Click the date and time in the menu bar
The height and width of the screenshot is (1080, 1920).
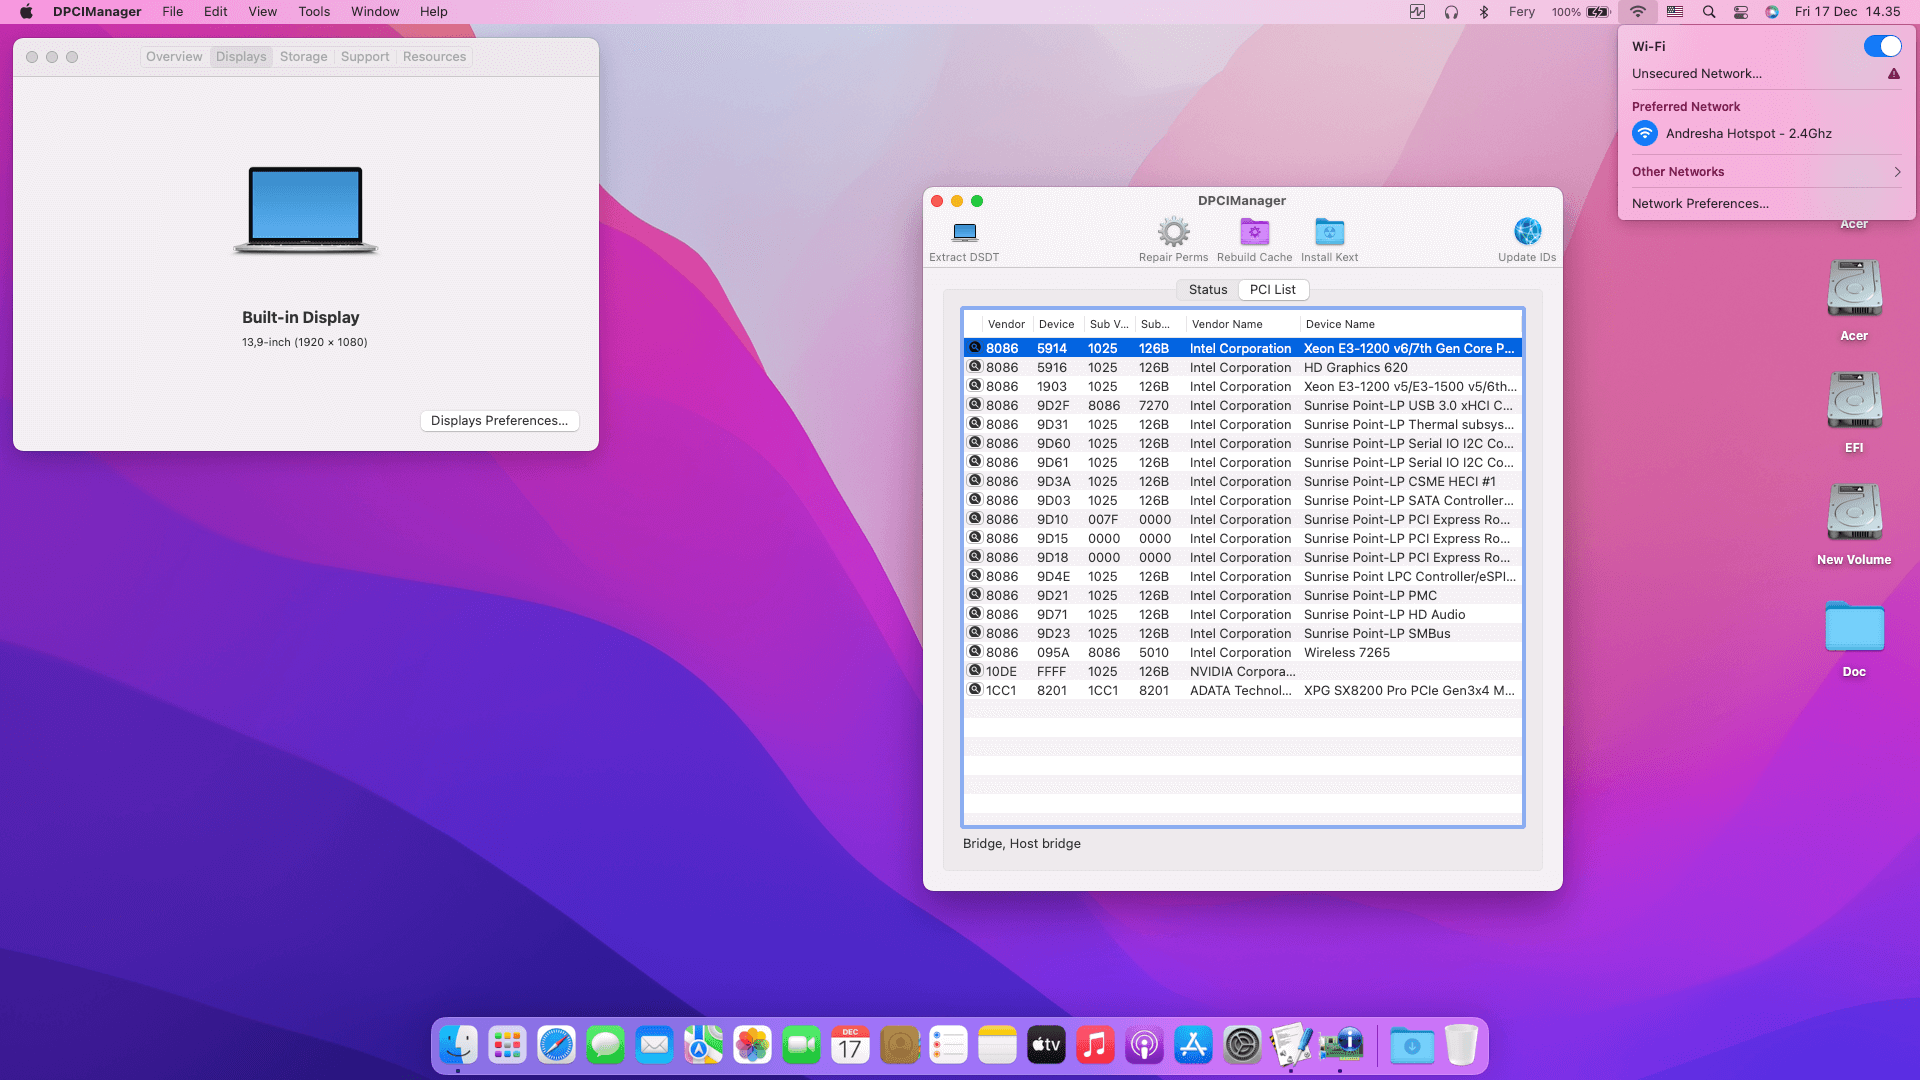tap(1847, 12)
